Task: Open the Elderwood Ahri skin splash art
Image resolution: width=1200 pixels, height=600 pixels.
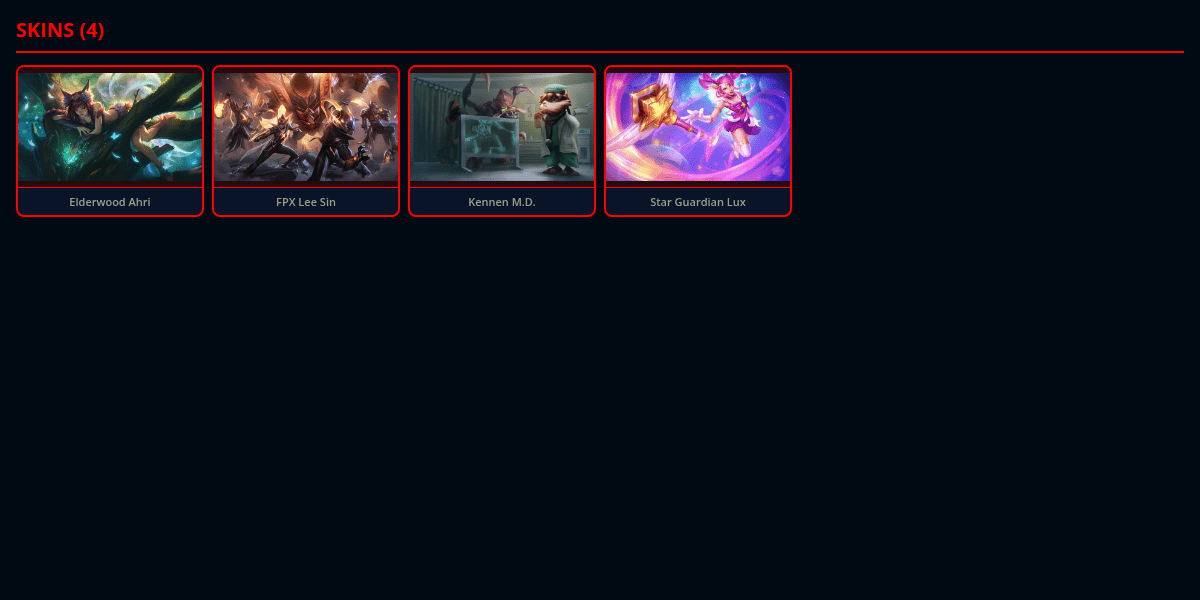Action: pos(110,127)
